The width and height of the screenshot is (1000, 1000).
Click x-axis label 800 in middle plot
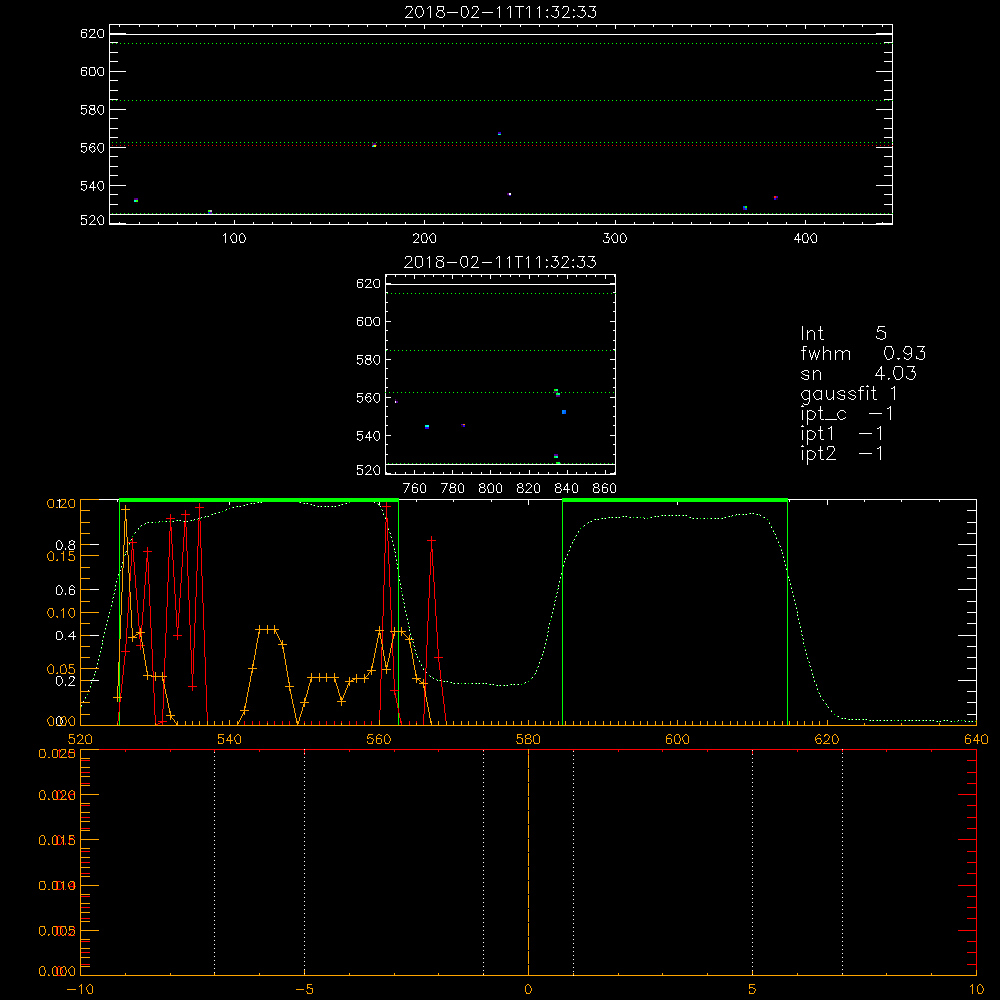tap(490, 489)
